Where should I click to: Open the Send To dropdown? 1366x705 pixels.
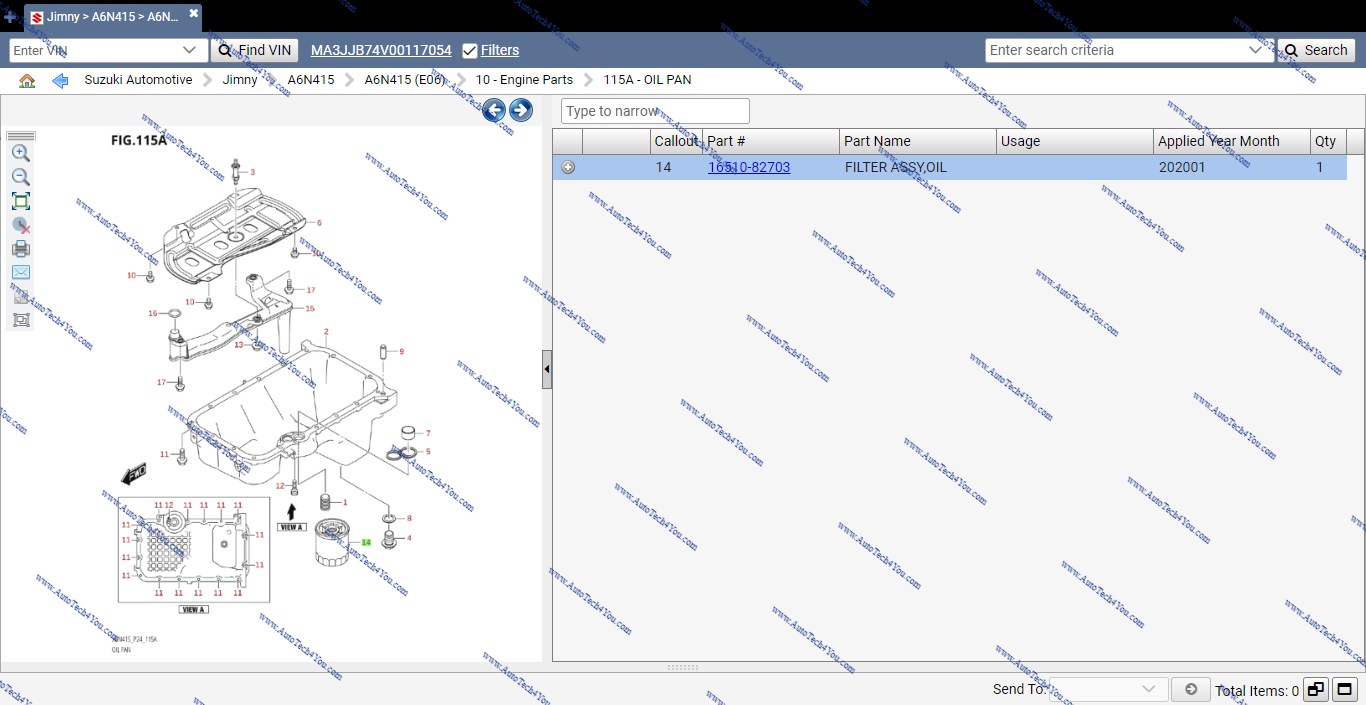[x=1149, y=689]
